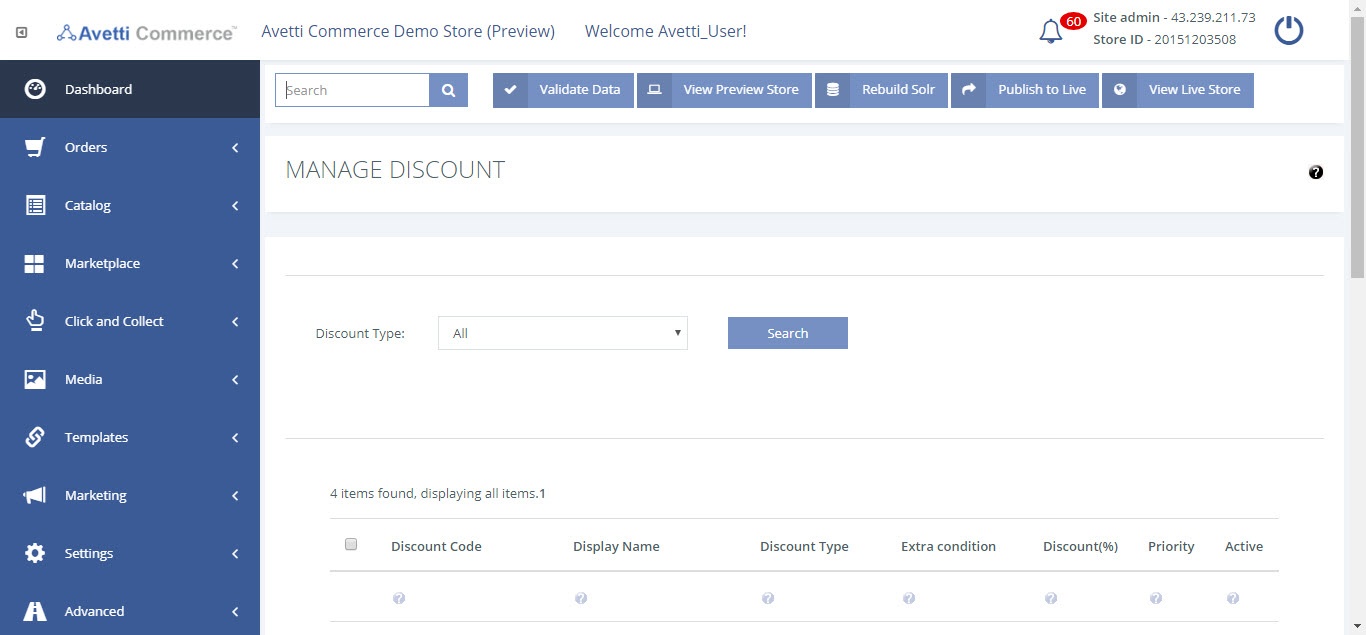Click the Catalog list icon

pos(35,205)
